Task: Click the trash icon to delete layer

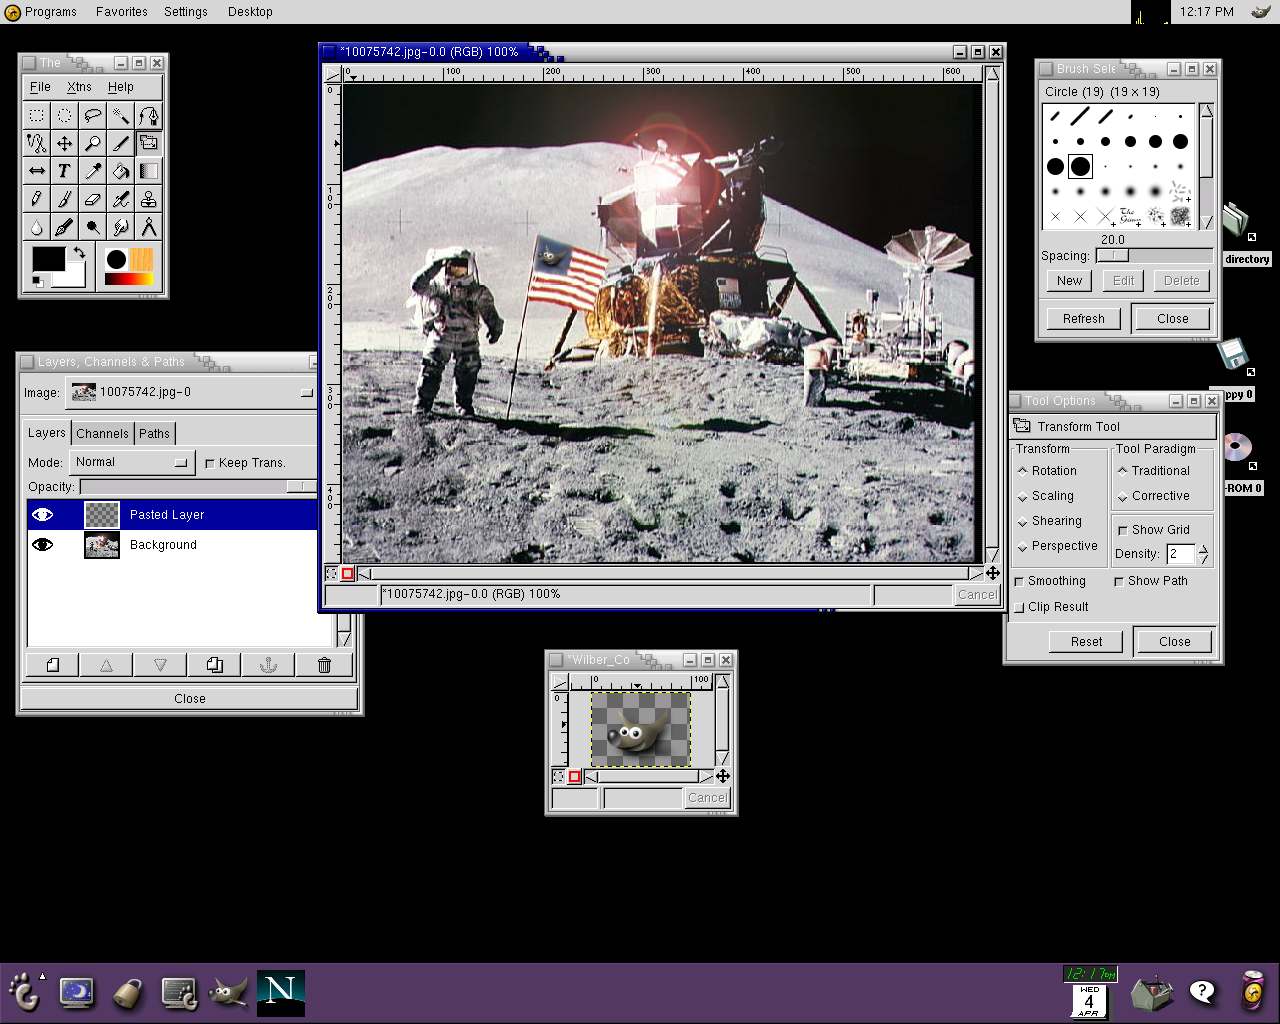Action: tap(324, 665)
